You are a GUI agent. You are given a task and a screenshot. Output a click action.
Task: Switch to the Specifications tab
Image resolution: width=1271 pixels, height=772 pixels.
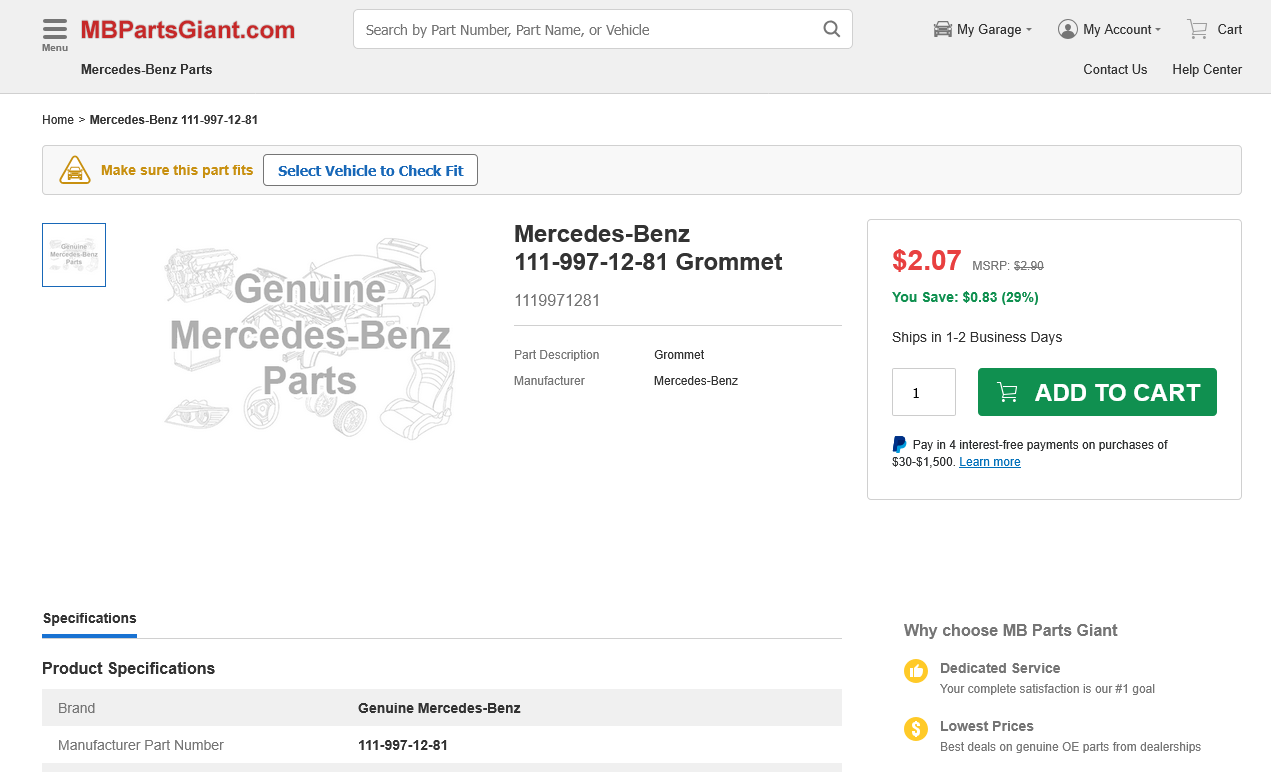point(89,618)
